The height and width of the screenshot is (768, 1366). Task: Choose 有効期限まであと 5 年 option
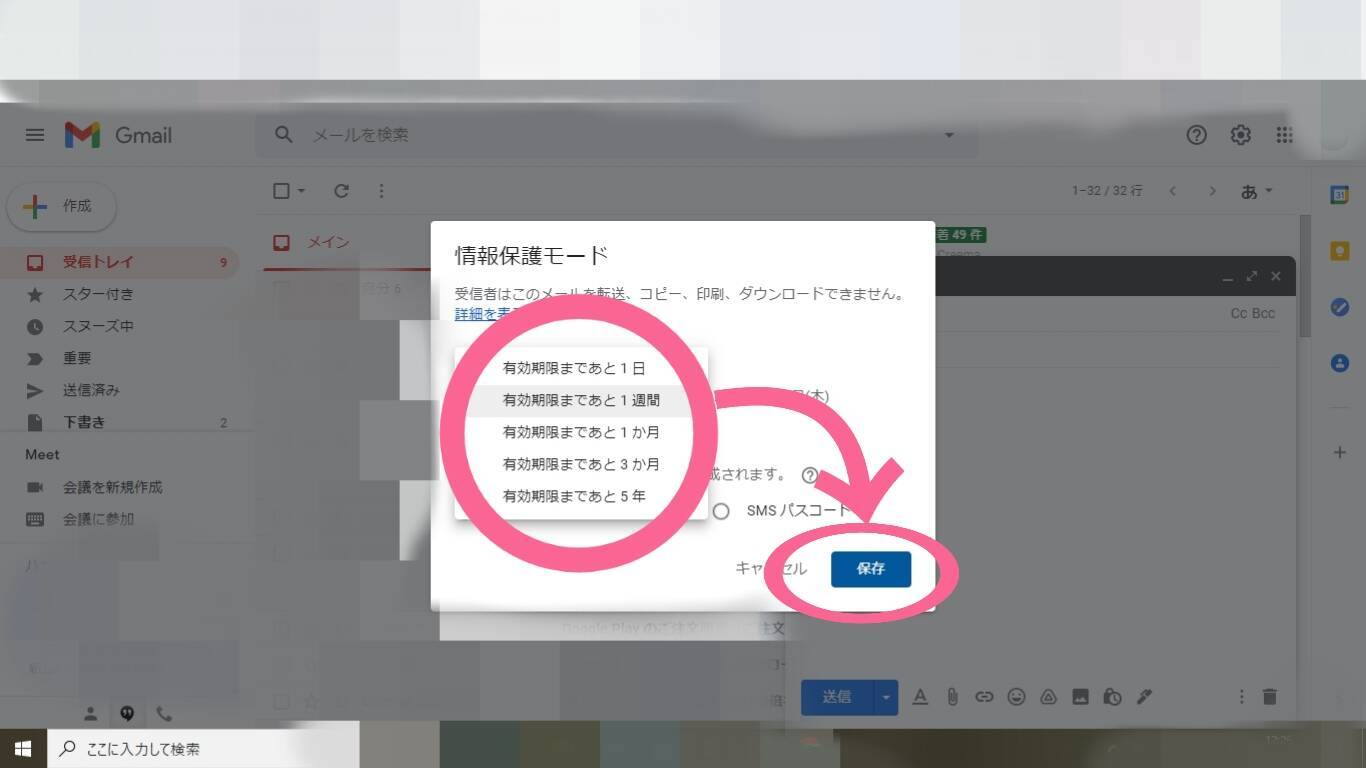tap(581, 496)
